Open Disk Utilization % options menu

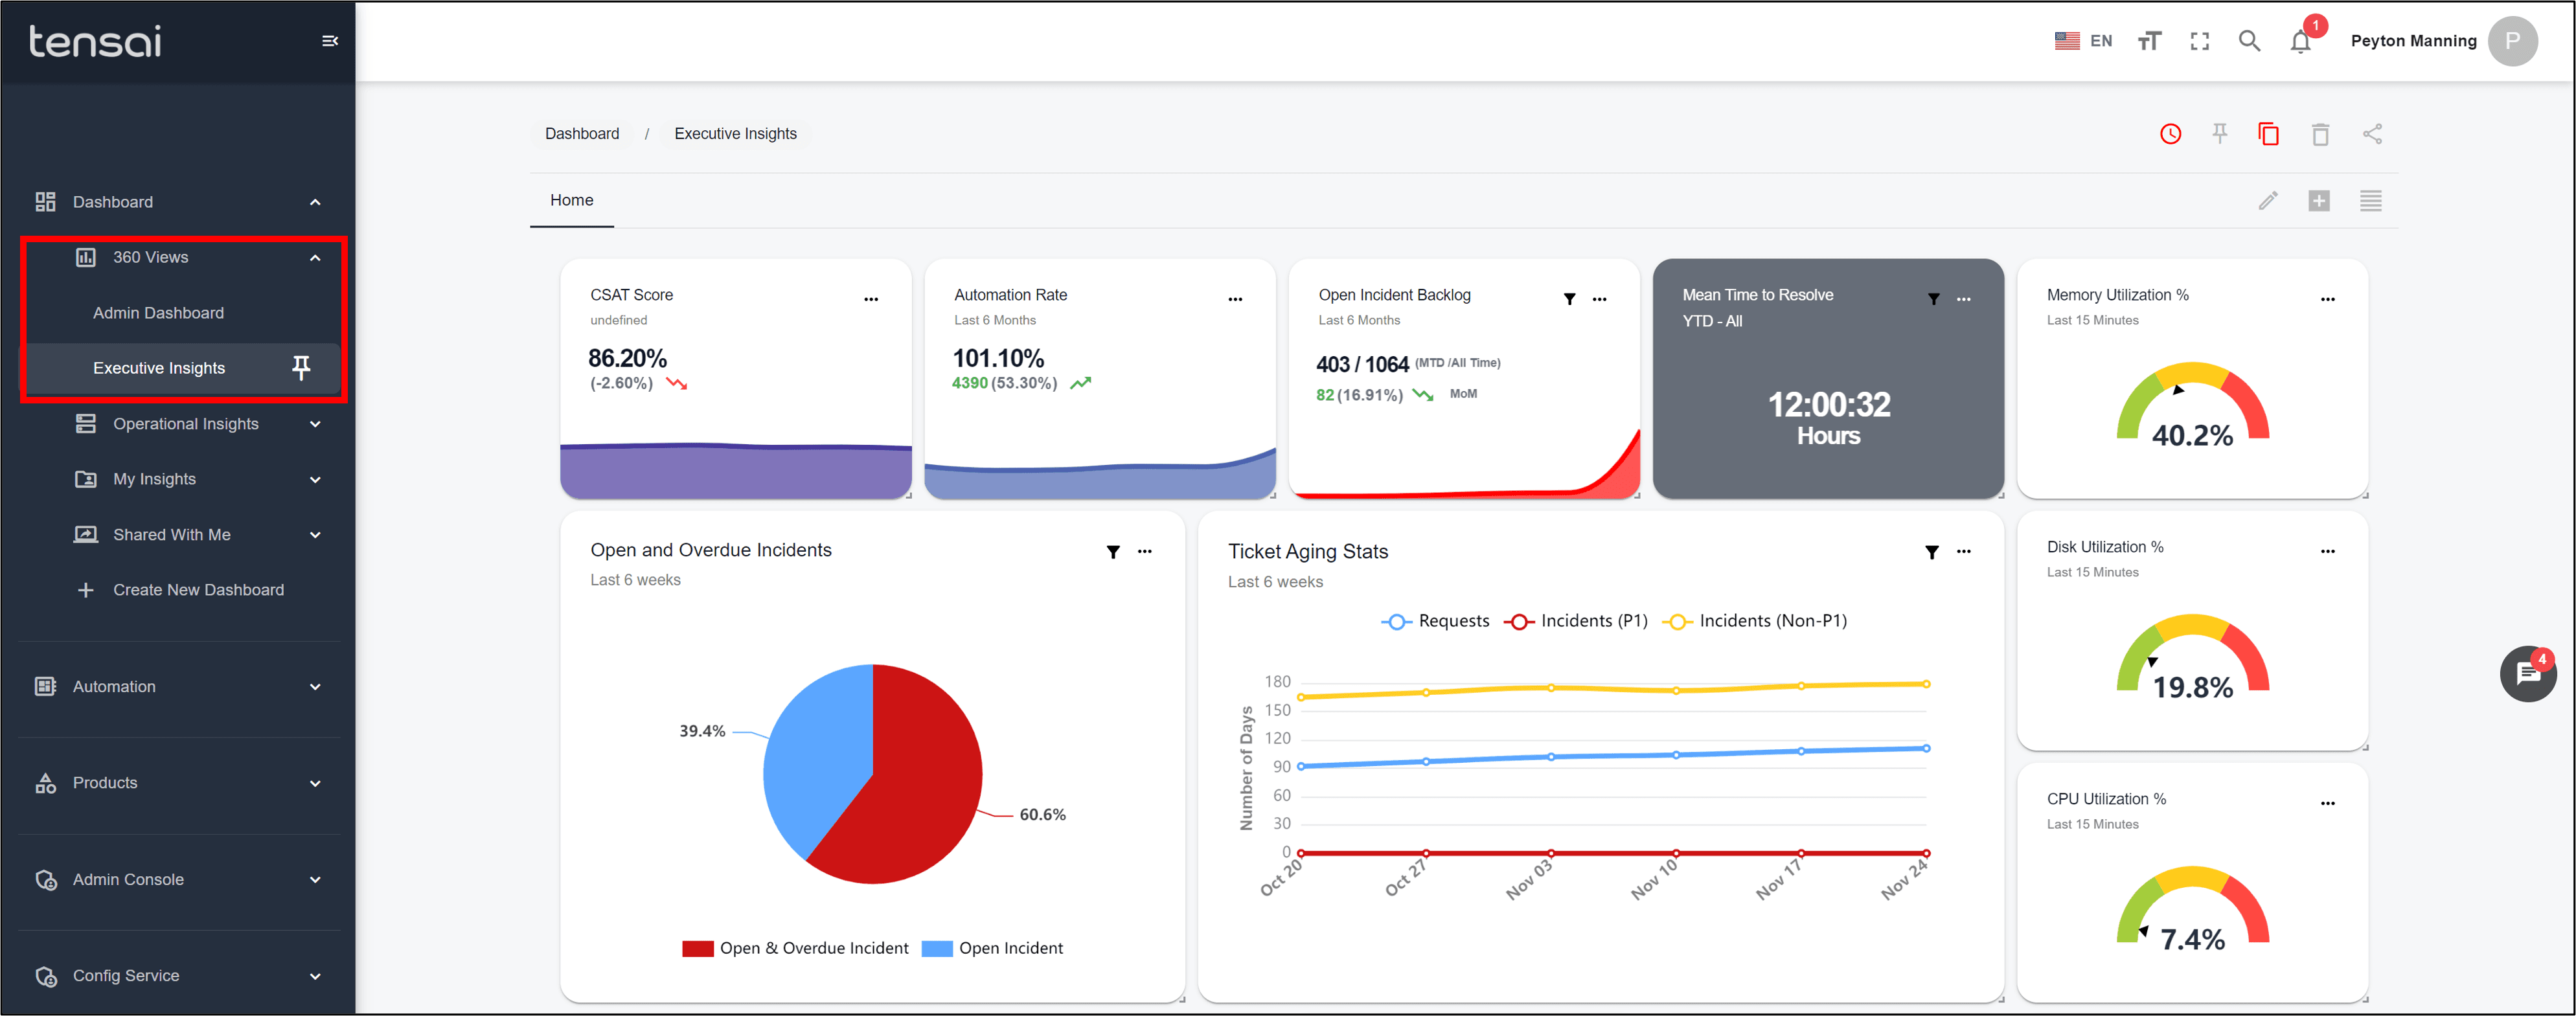2327,551
